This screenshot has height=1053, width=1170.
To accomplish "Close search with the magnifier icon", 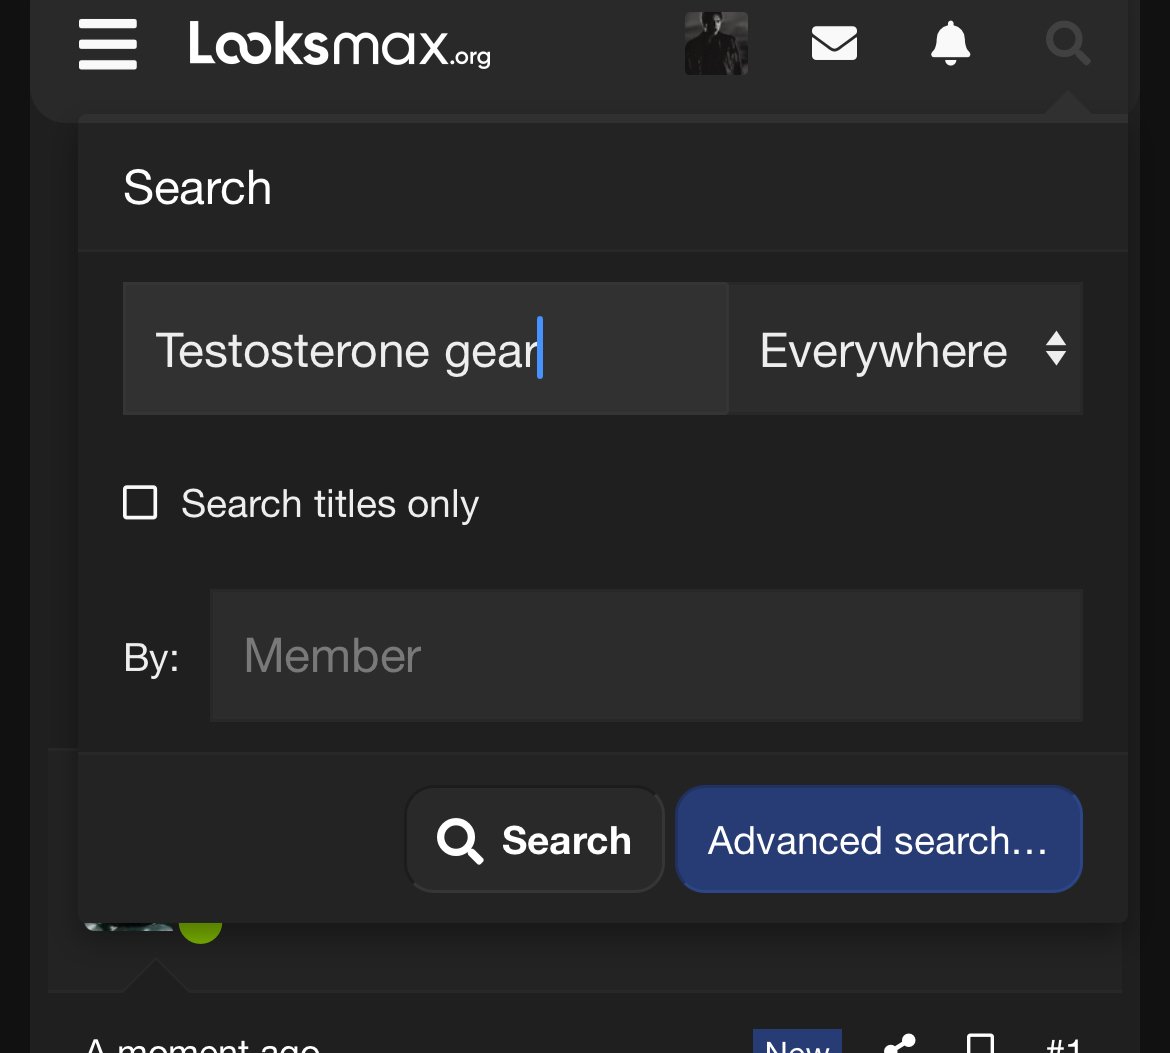I will [1067, 44].
